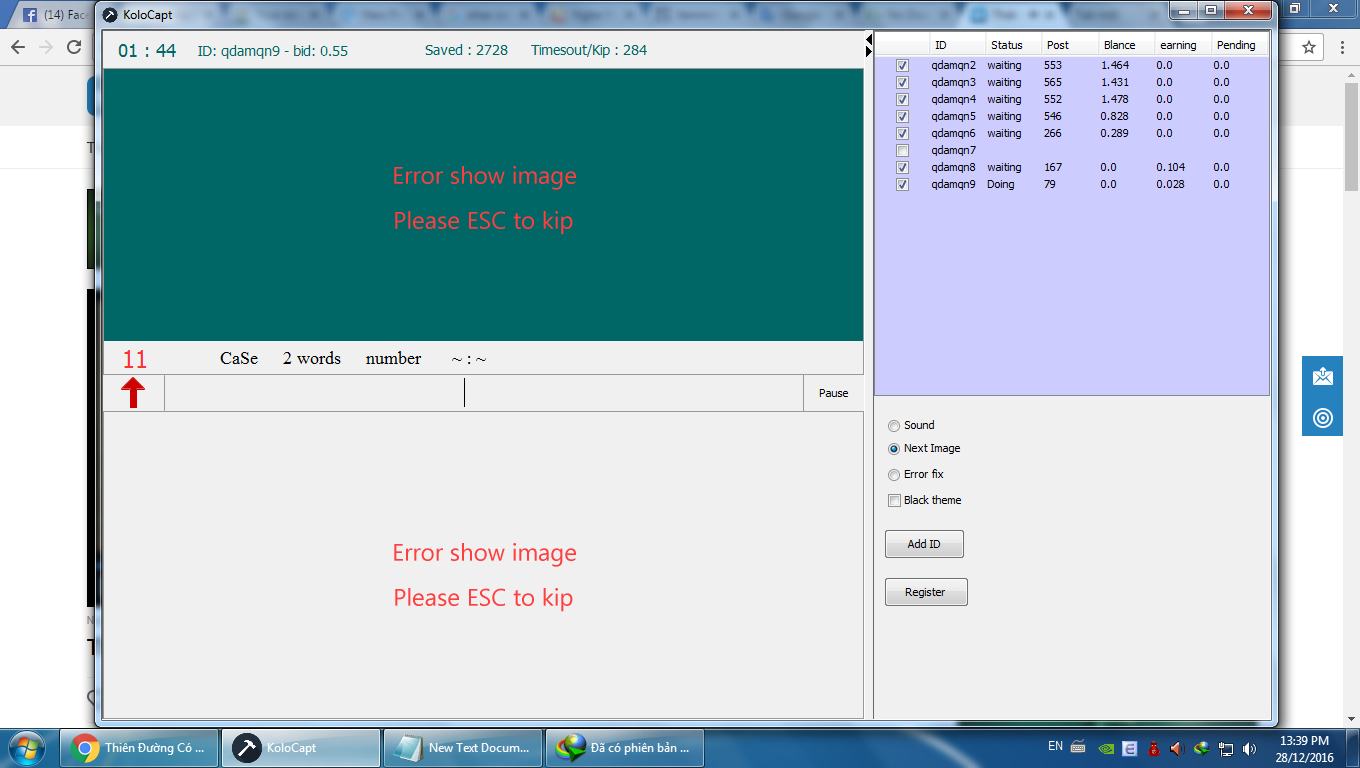Click the earning value 0.104

point(1171,167)
